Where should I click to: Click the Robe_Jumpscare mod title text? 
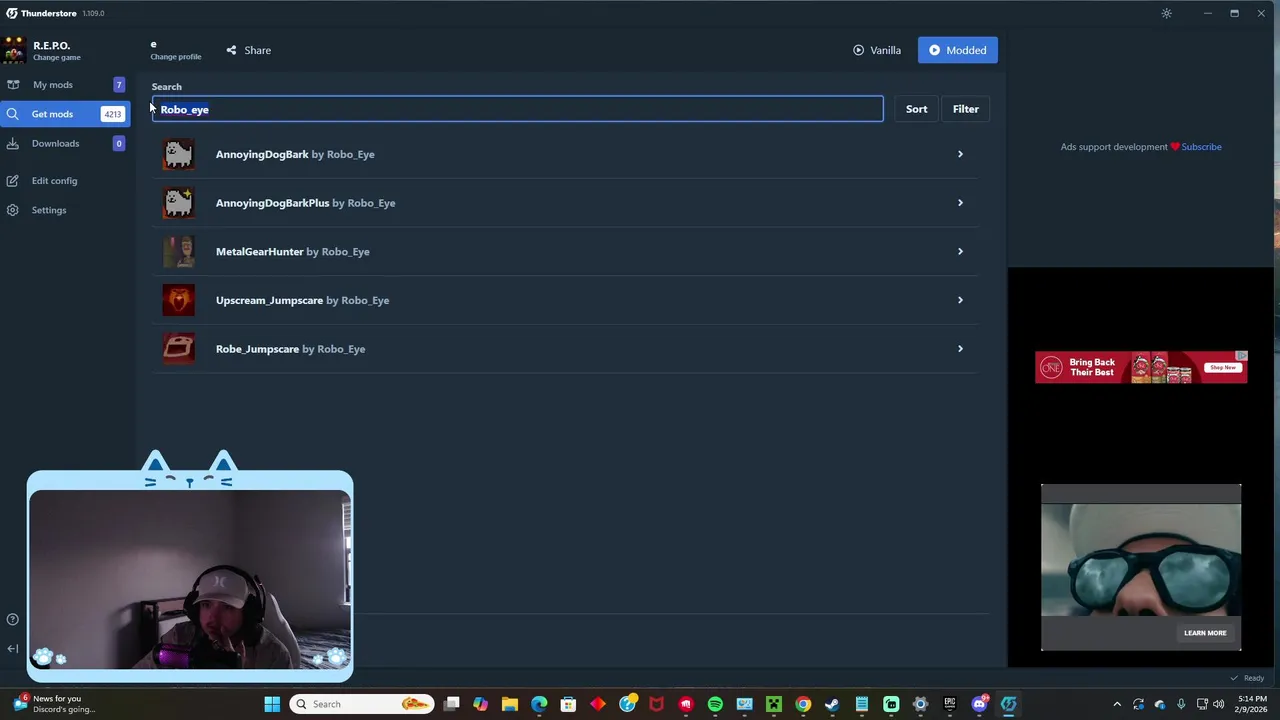tap(257, 349)
